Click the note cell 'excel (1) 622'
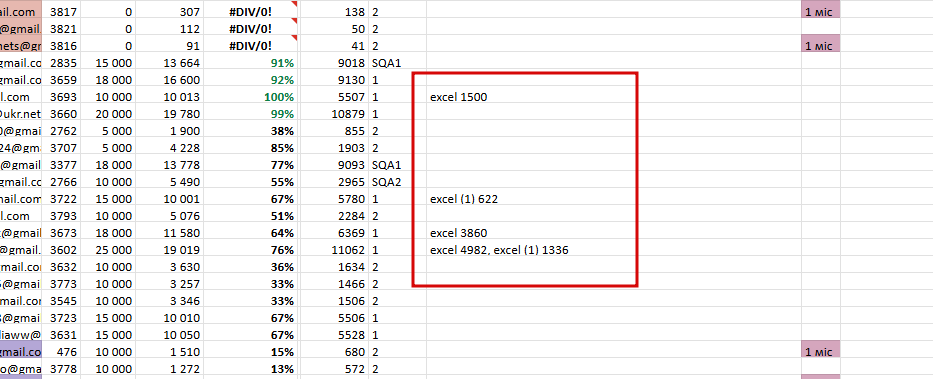933x379 pixels. [x=464, y=199]
